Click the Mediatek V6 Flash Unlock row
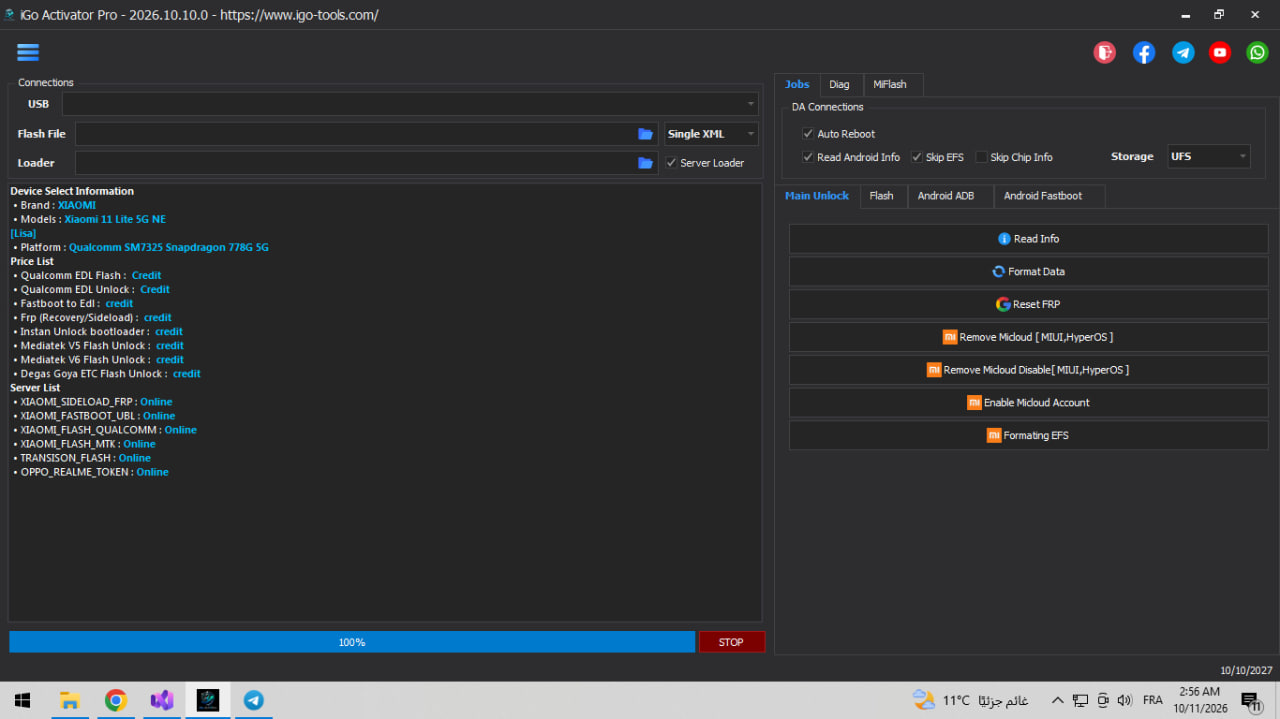The width and height of the screenshot is (1280, 719). click(98, 359)
